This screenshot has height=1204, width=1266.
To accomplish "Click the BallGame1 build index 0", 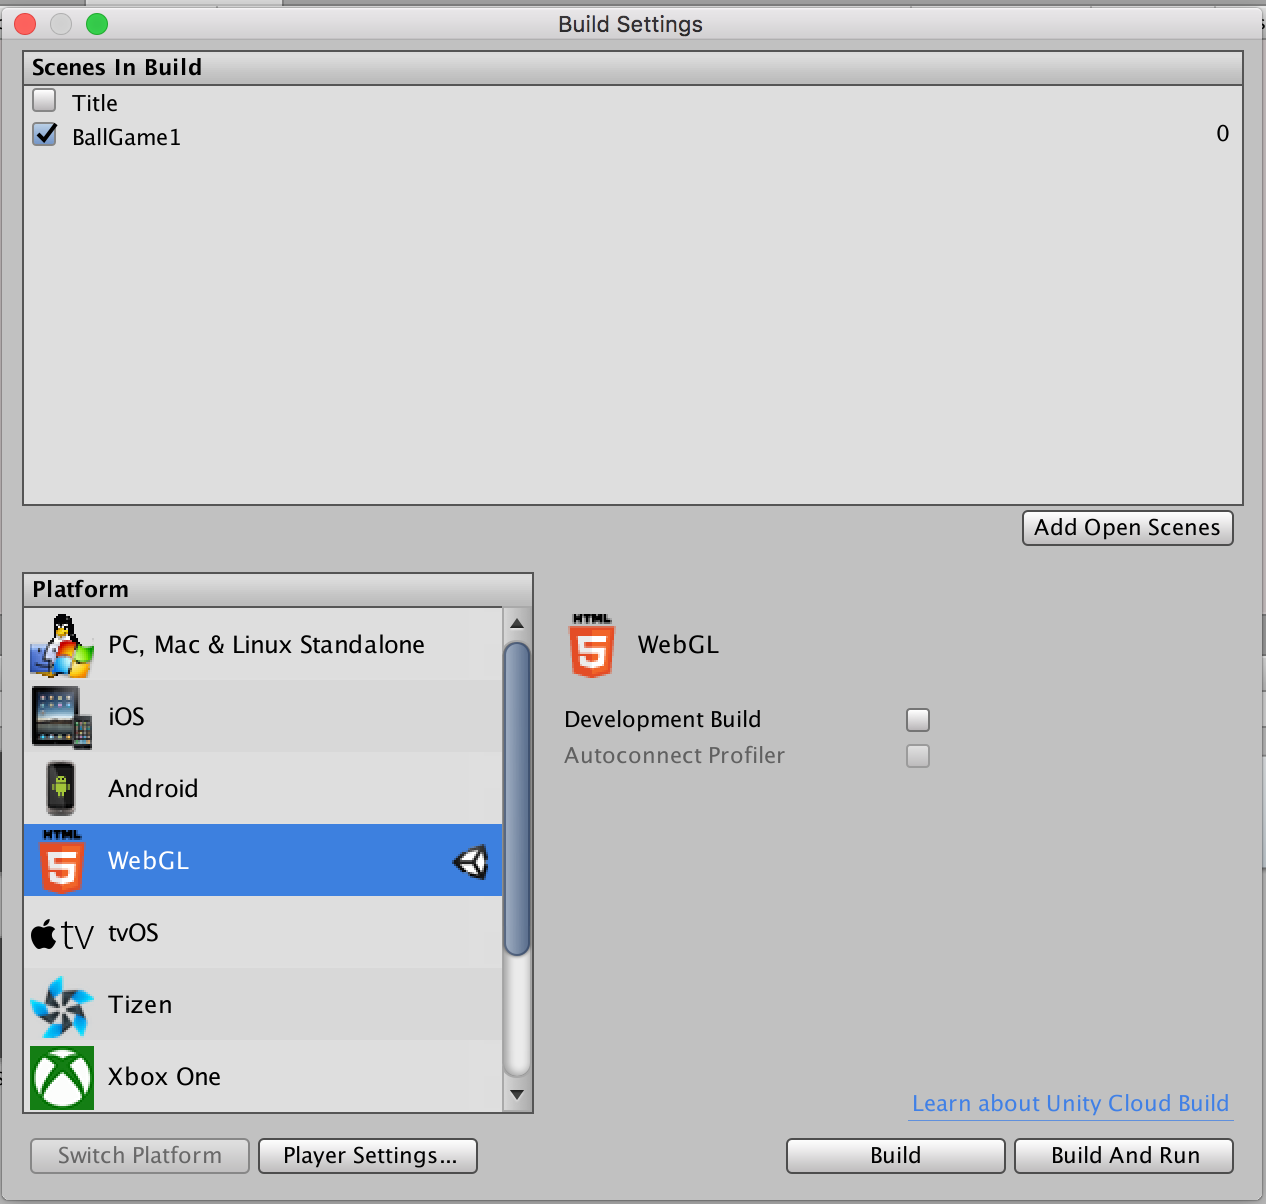I will pos(1222,134).
